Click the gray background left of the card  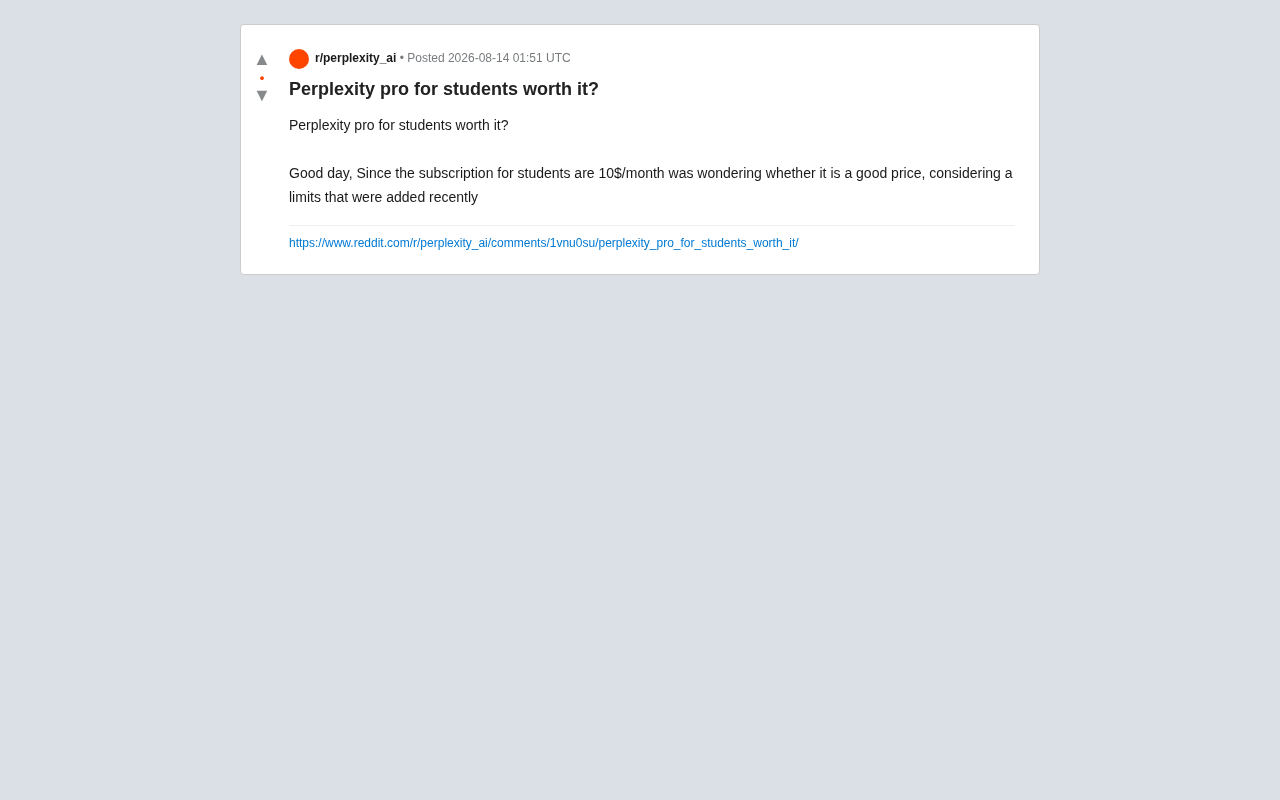120,150
